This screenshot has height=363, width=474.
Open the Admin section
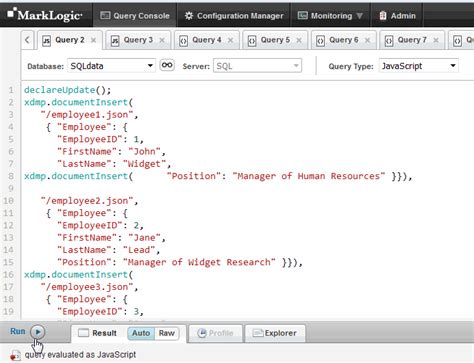point(397,16)
